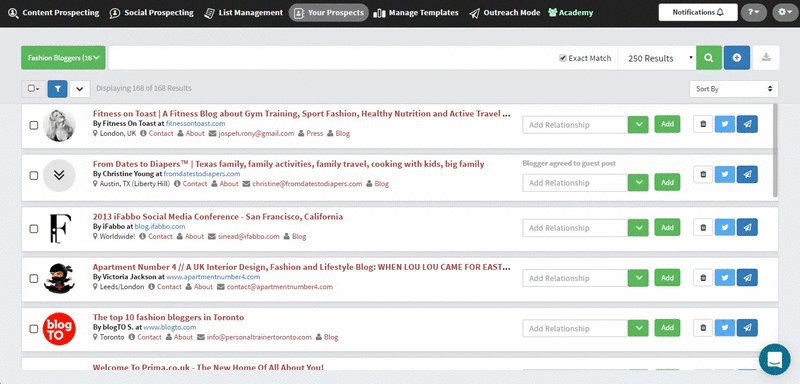Open the 250 Results dropdown
The width and height of the screenshot is (800, 384).
pyautogui.click(x=657, y=58)
